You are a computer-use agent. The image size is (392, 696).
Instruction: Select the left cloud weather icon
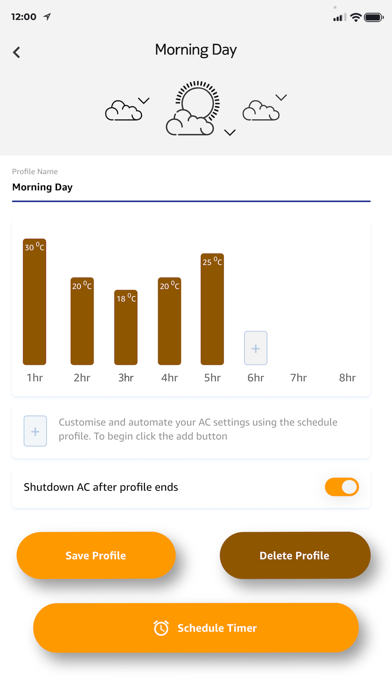(123, 111)
